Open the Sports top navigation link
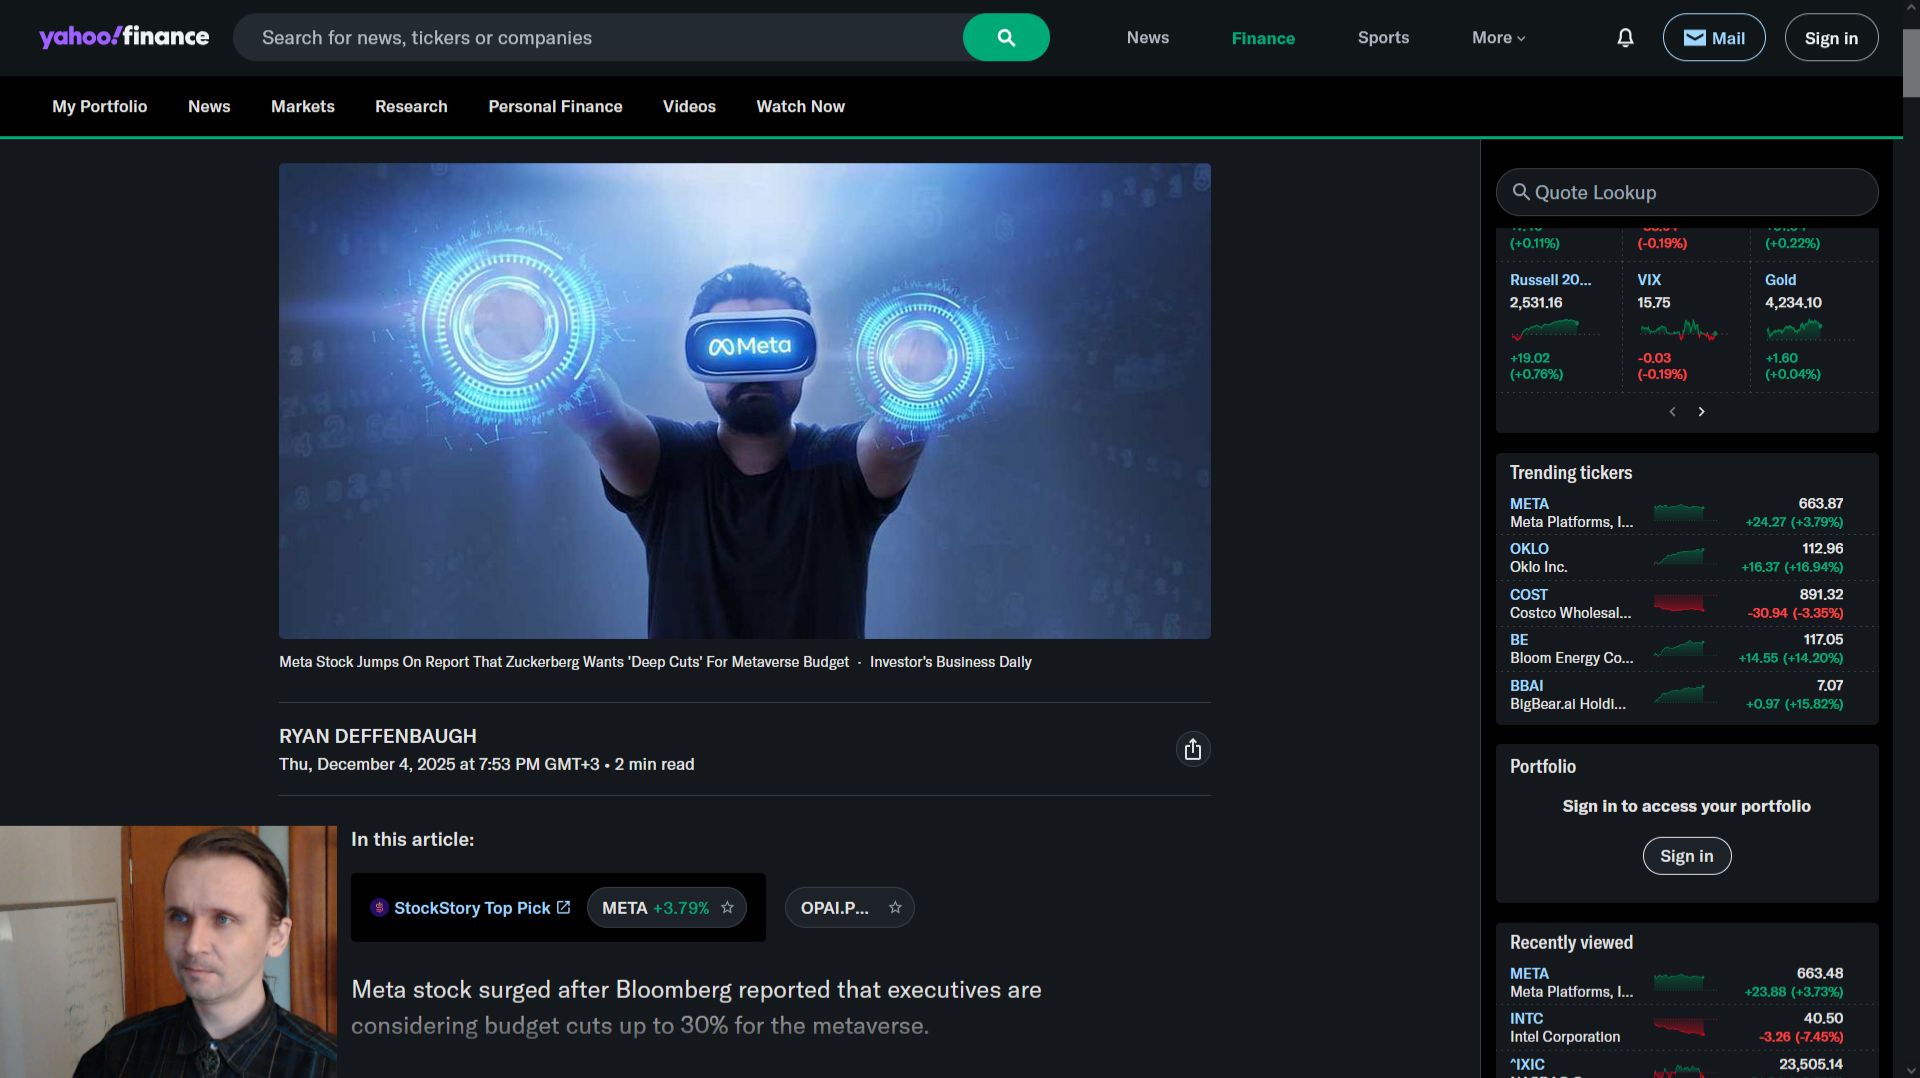Viewport: 1920px width, 1078px height. [1383, 38]
